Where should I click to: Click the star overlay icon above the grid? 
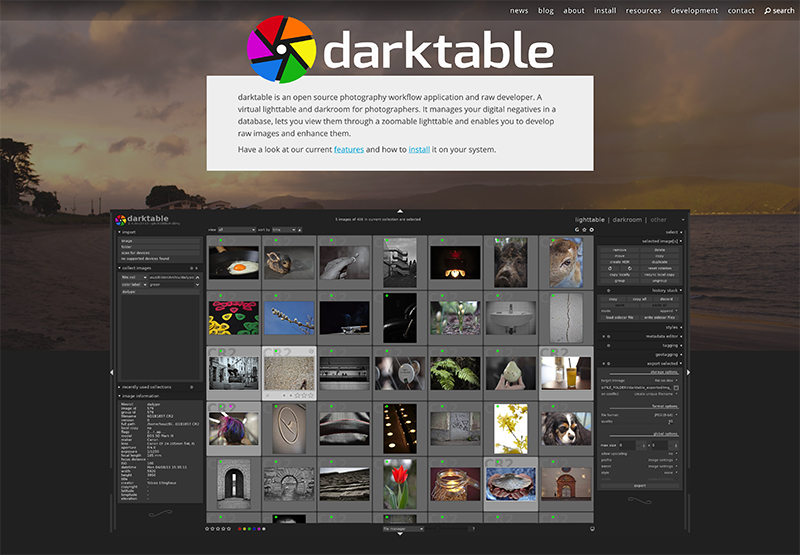tap(585, 230)
